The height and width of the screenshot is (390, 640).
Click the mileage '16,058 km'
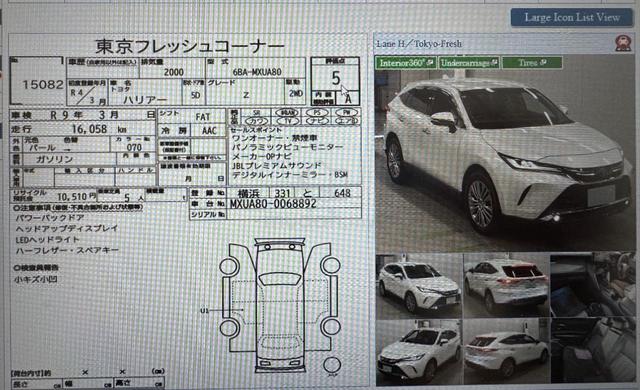(x=99, y=129)
